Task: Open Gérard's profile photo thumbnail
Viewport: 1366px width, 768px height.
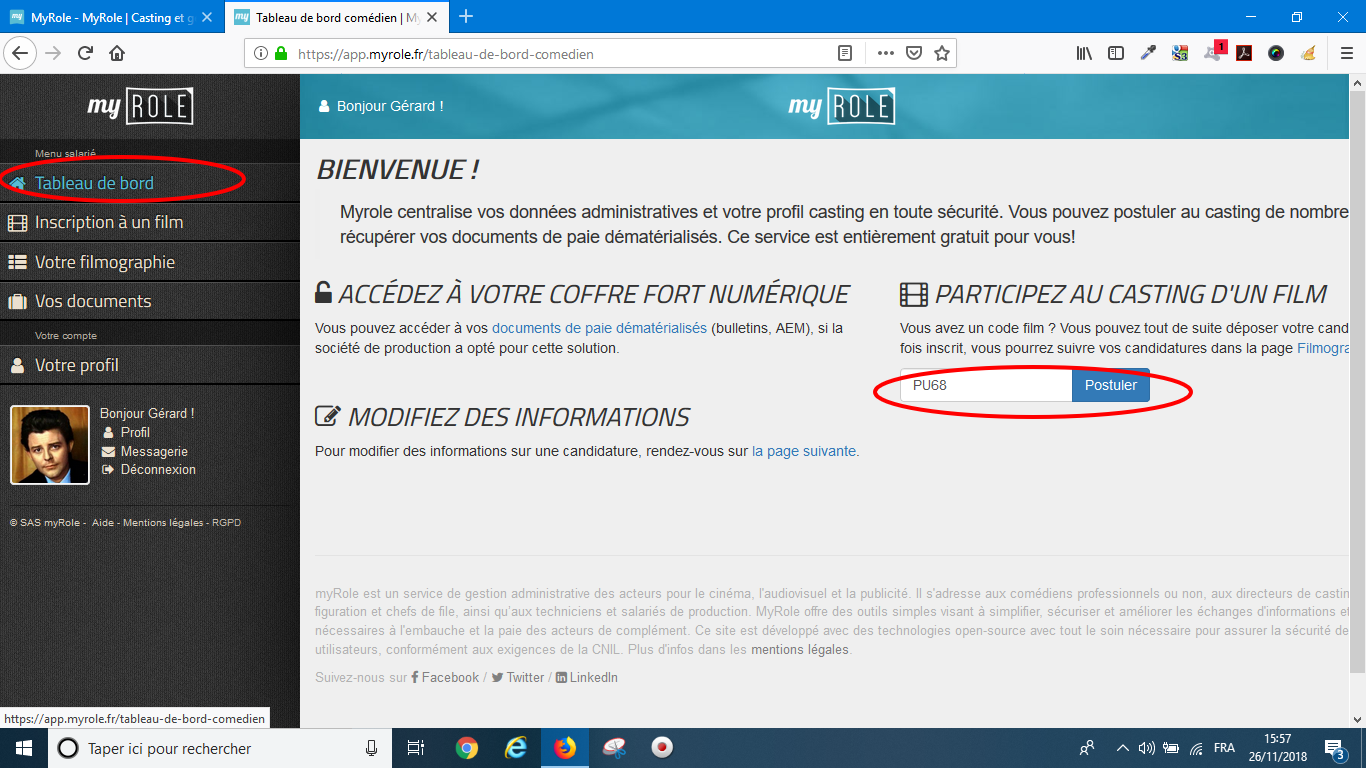Action: (x=50, y=445)
